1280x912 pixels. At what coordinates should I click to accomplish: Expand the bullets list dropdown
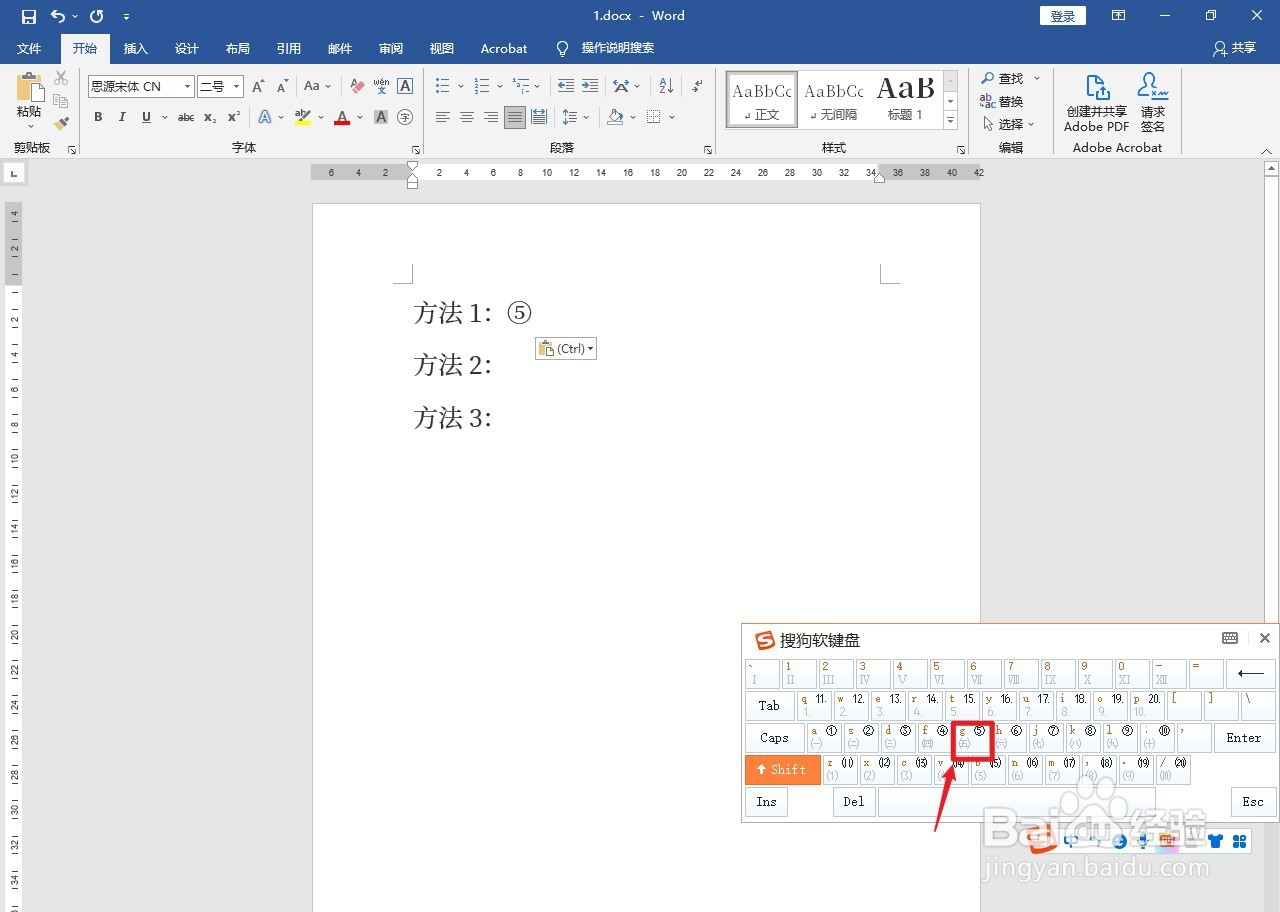point(461,87)
